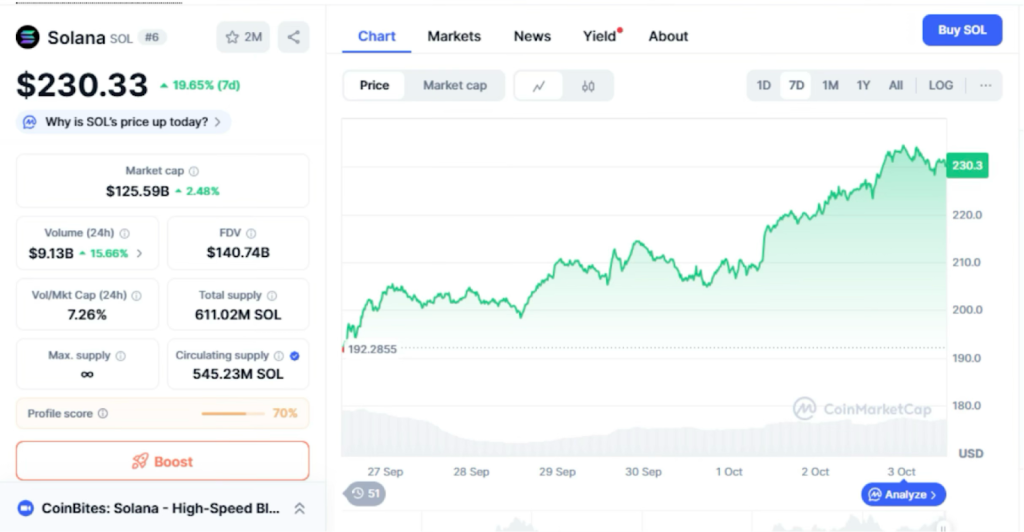Screen dimensions: 1024x532
Task: Open the more options ellipsis on chart
Action: pyautogui.click(x=985, y=85)
